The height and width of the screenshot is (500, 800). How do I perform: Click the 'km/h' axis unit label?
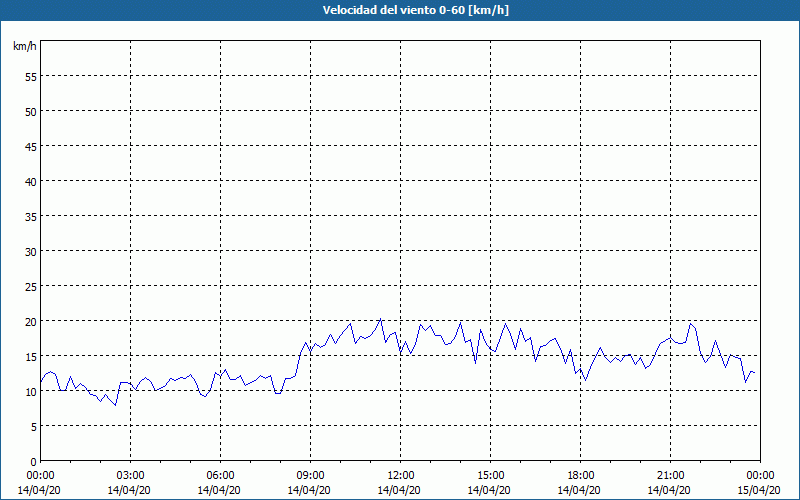pyautogui.click(x=24, y=46)
